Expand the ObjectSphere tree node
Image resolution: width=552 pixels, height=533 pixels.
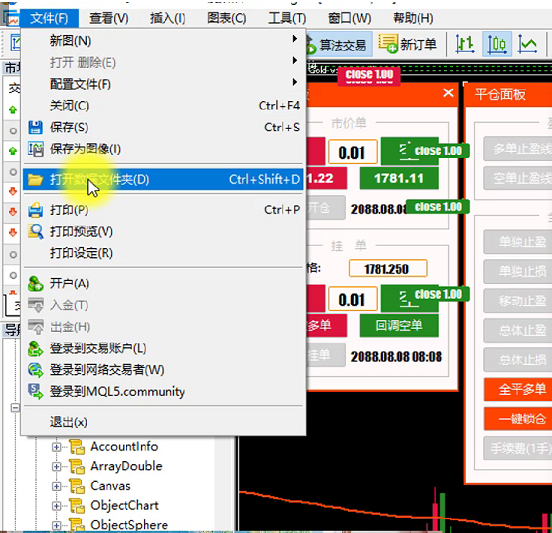pos(56,526)
